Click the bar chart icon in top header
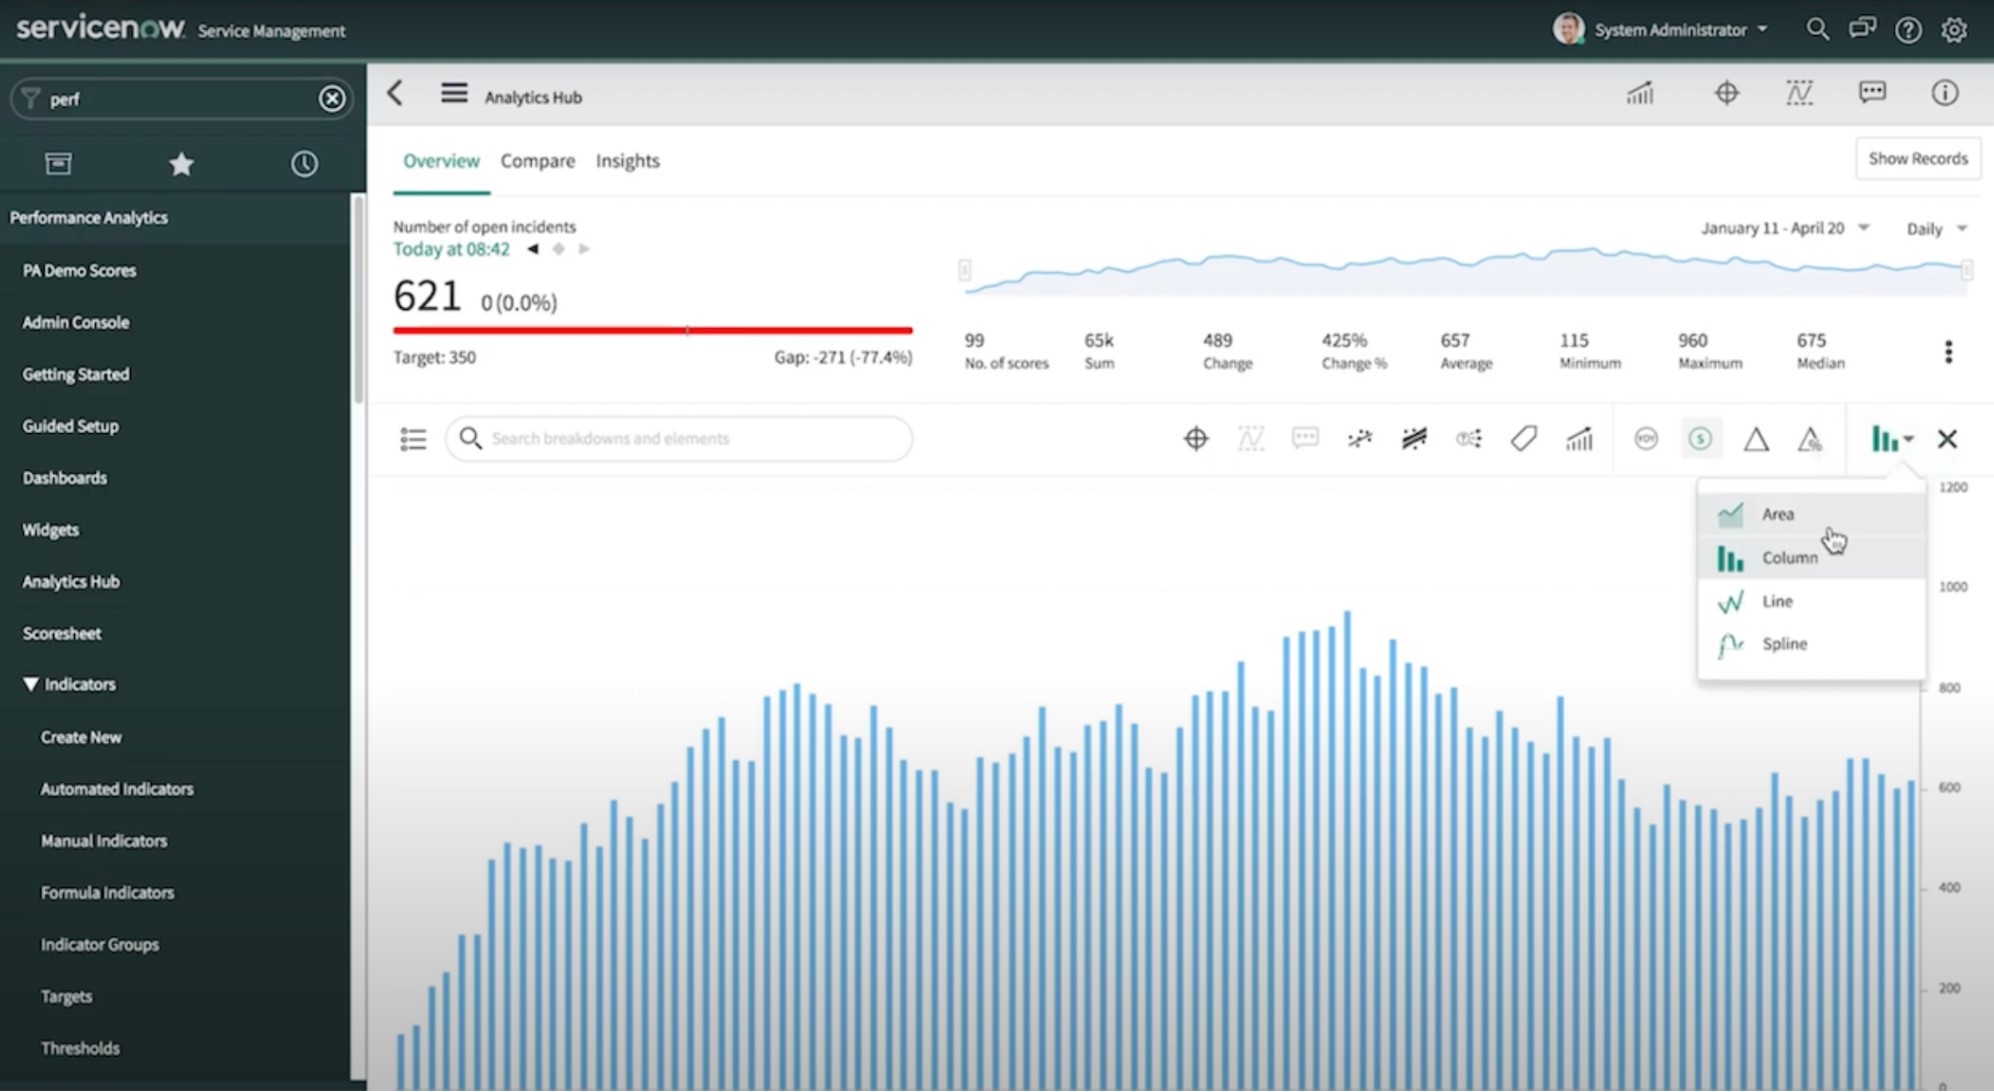 1640,94
